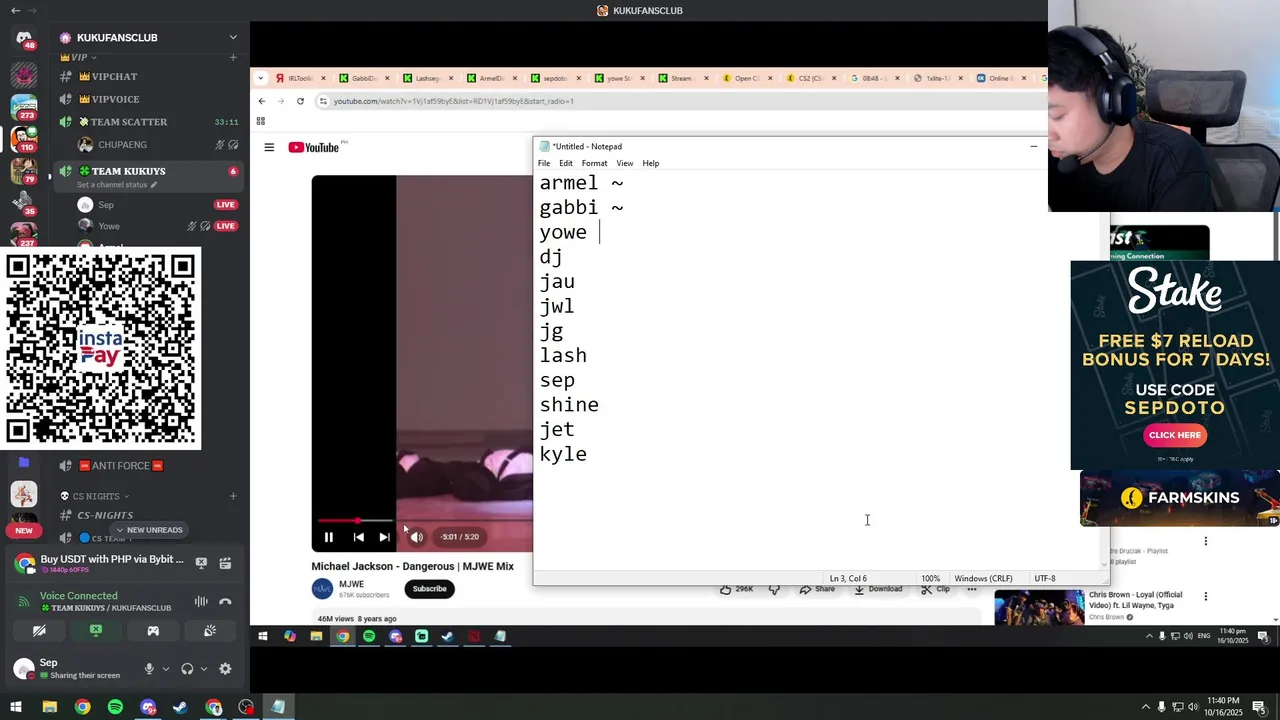
Task: Open Notepad View menu
Action: click(624, 163)
